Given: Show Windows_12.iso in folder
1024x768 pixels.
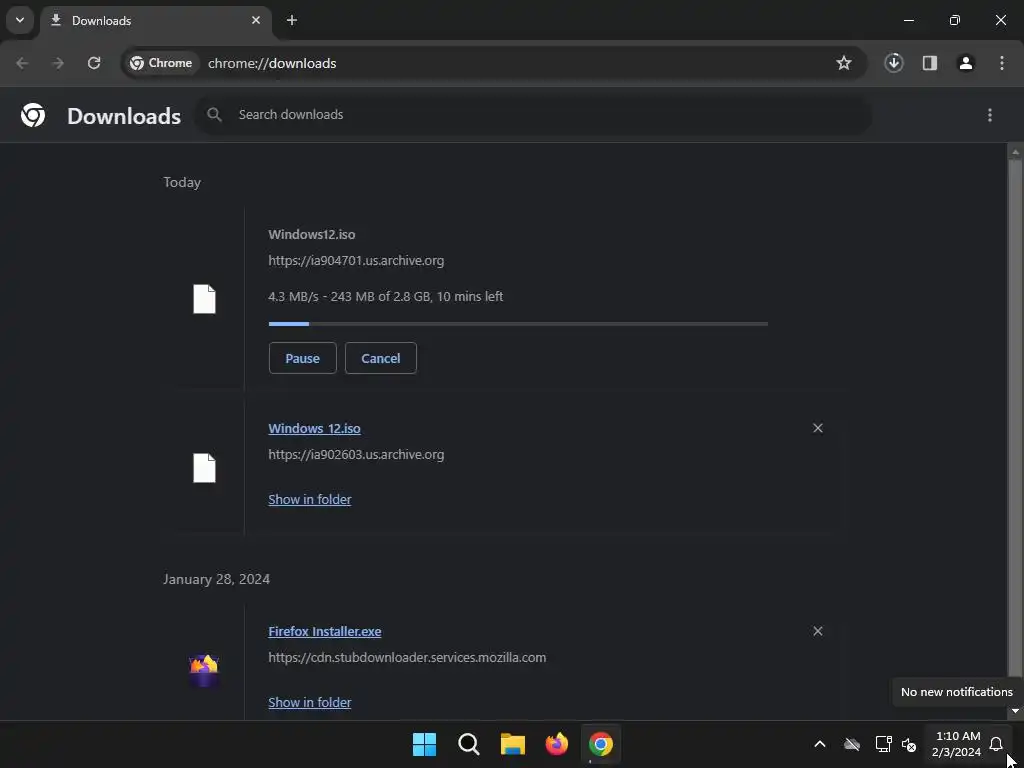Looking at the screenshot, I should [x=310, y=500].
